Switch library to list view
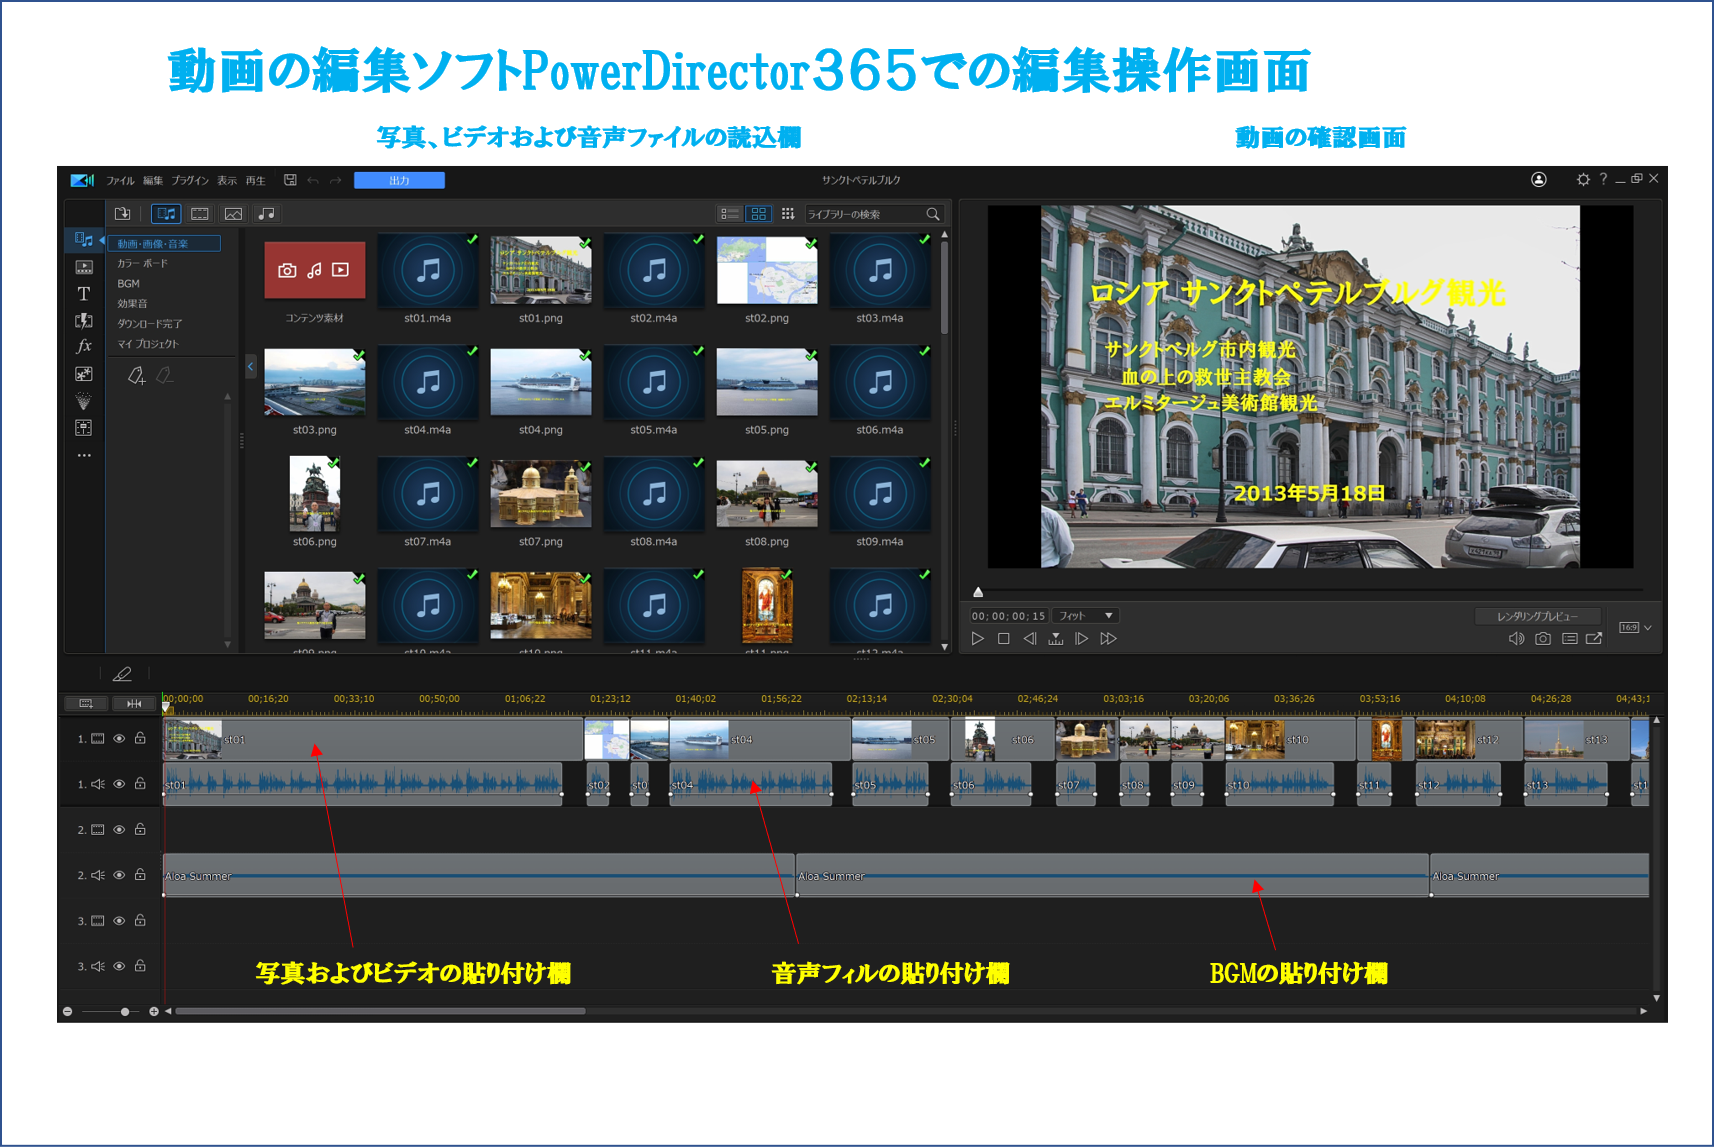Viewport: 1714px width, 1147px height. 730,214
